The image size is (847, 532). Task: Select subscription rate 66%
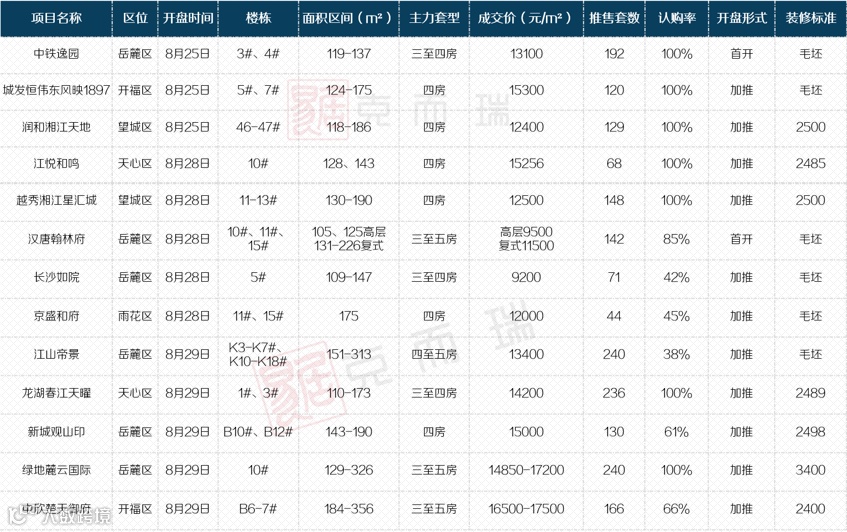click(677, 509)
